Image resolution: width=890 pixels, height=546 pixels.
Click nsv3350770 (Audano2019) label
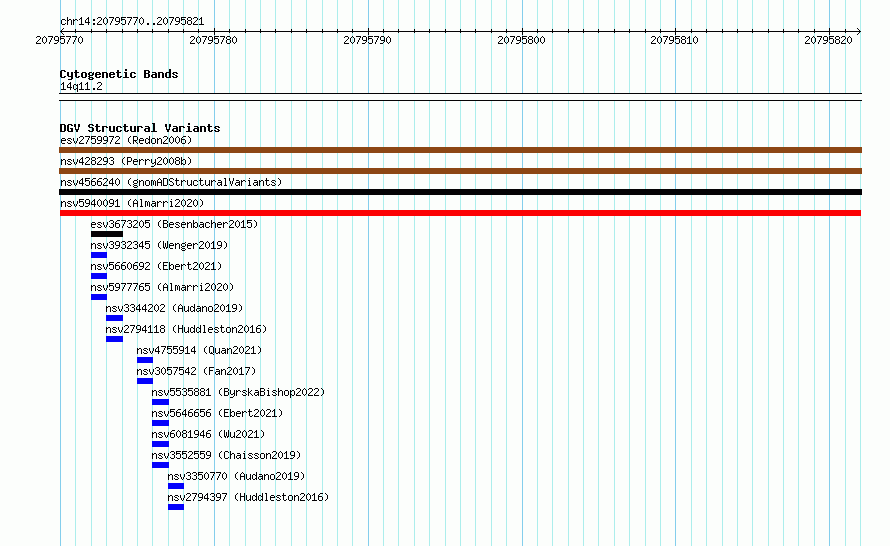[236, 476]
